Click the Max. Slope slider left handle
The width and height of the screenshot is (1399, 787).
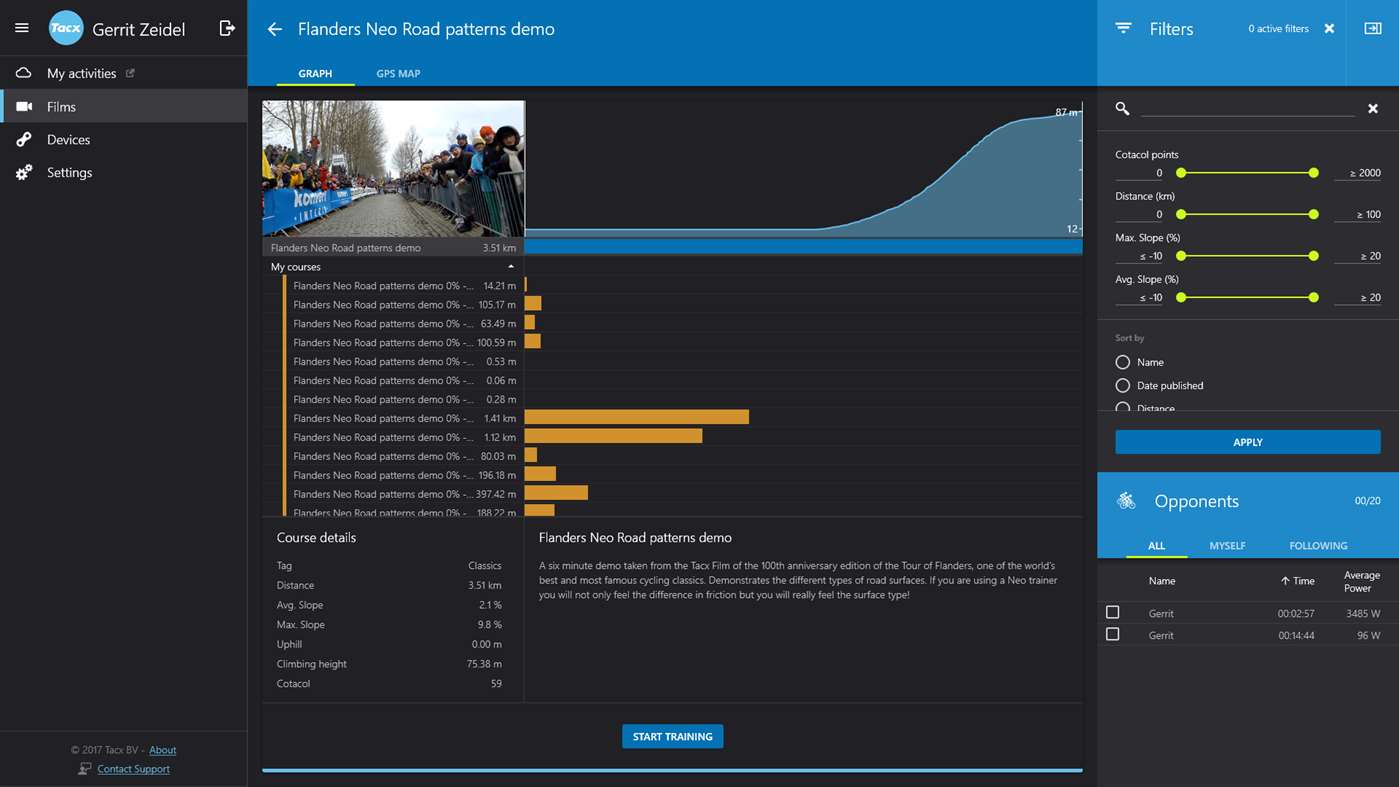[x=1181, y=256]
